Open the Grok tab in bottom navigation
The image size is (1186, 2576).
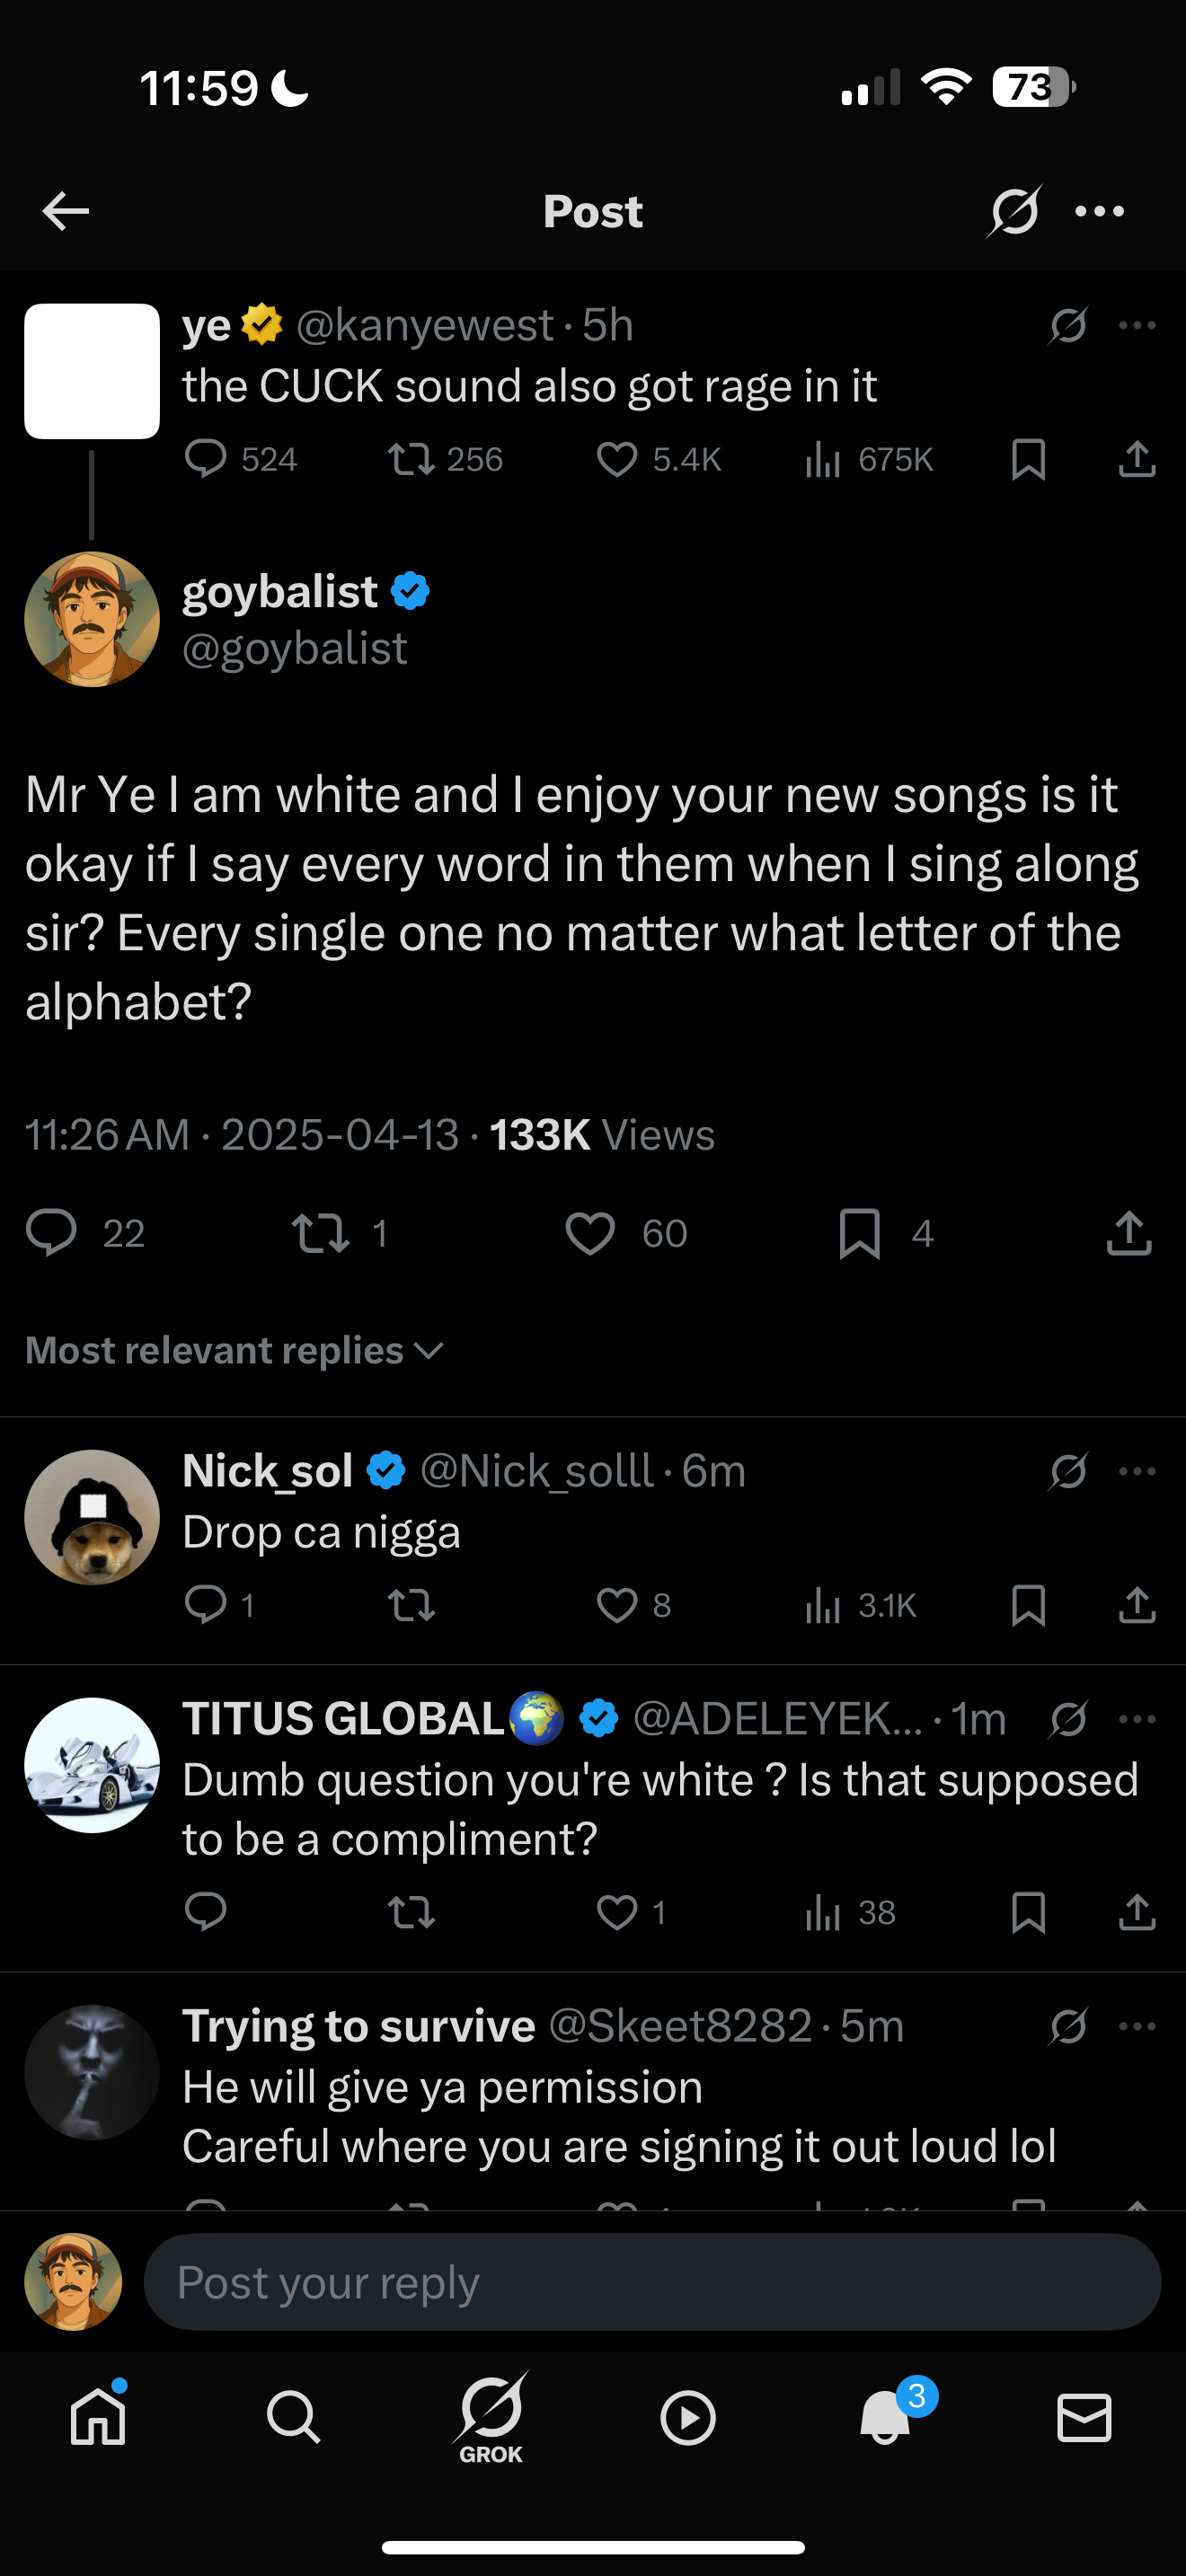point(491,2418)
